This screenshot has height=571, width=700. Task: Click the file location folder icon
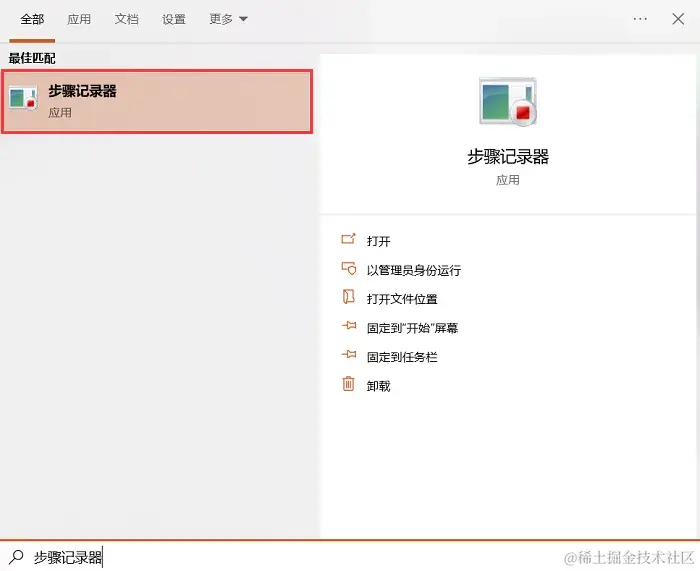coord(348,296)
